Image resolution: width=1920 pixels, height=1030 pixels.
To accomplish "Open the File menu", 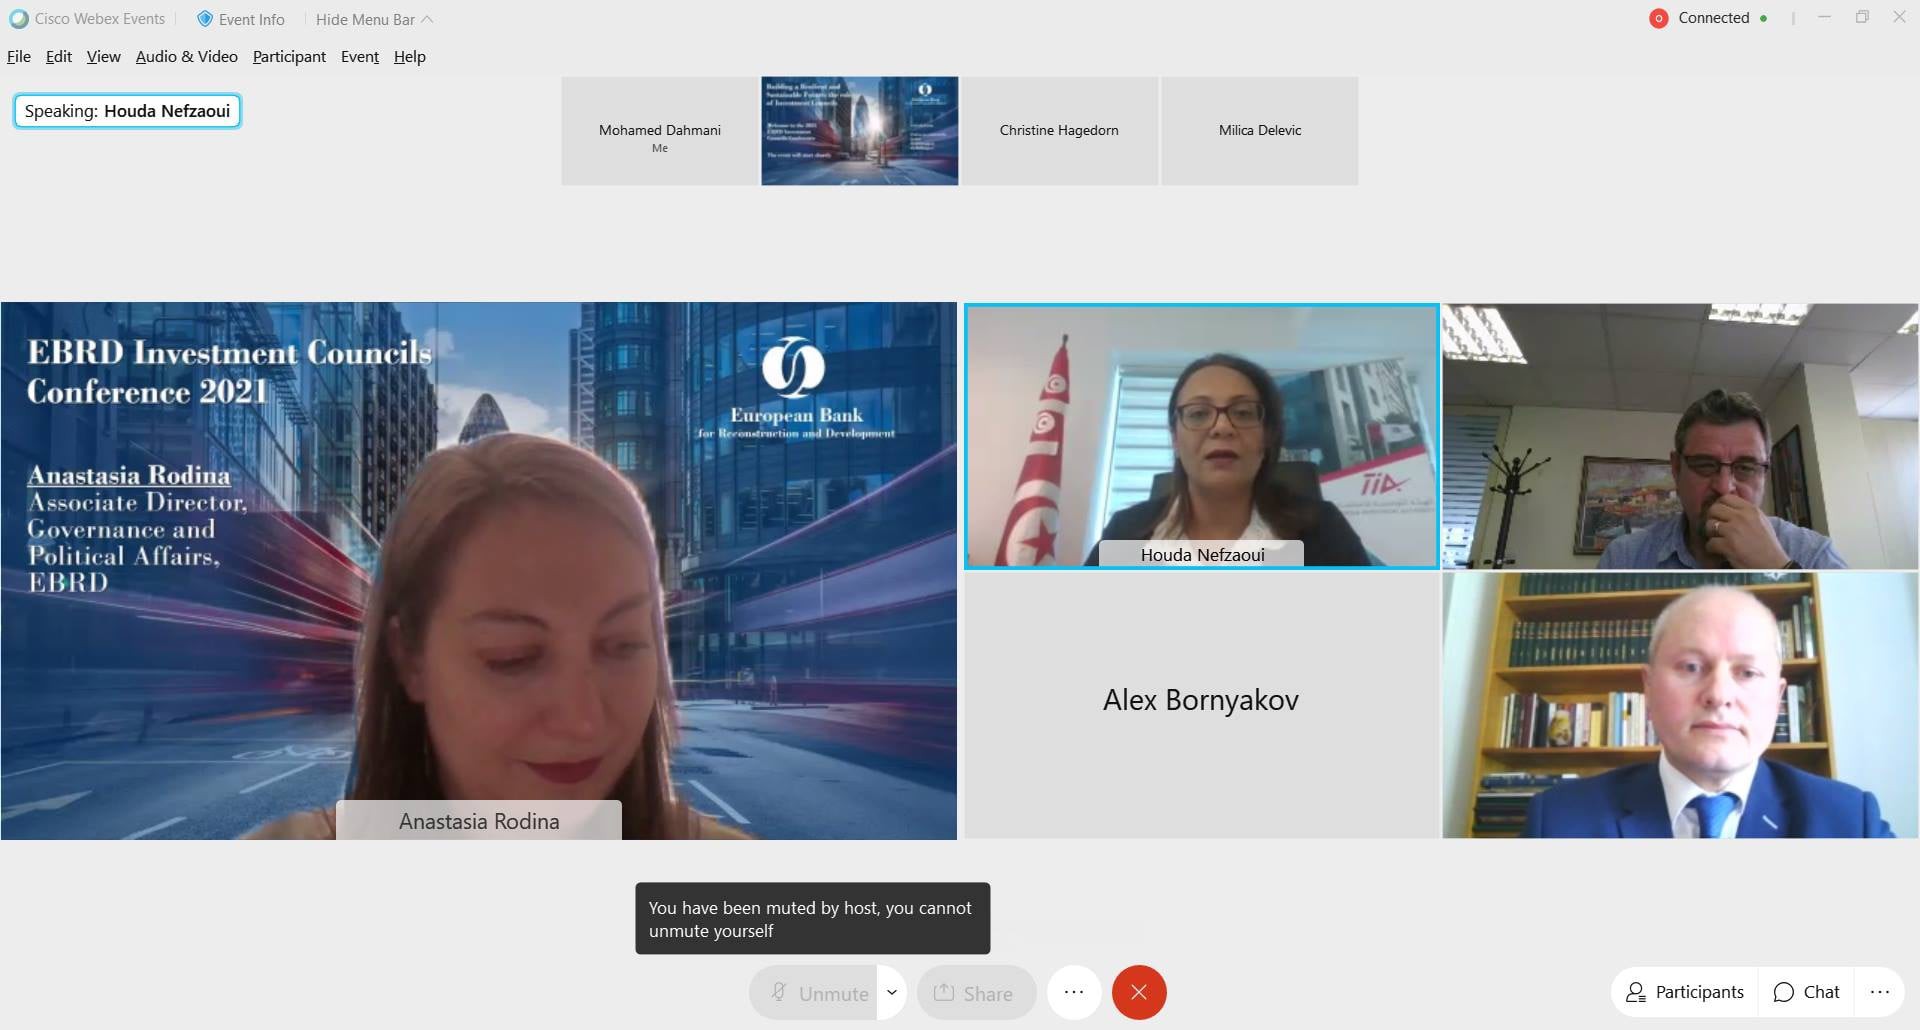I will 19,57.
